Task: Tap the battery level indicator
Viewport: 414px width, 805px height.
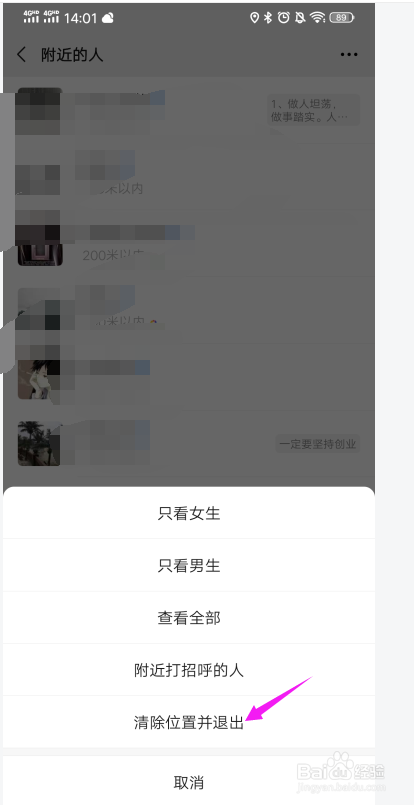Action: (342, 18)
